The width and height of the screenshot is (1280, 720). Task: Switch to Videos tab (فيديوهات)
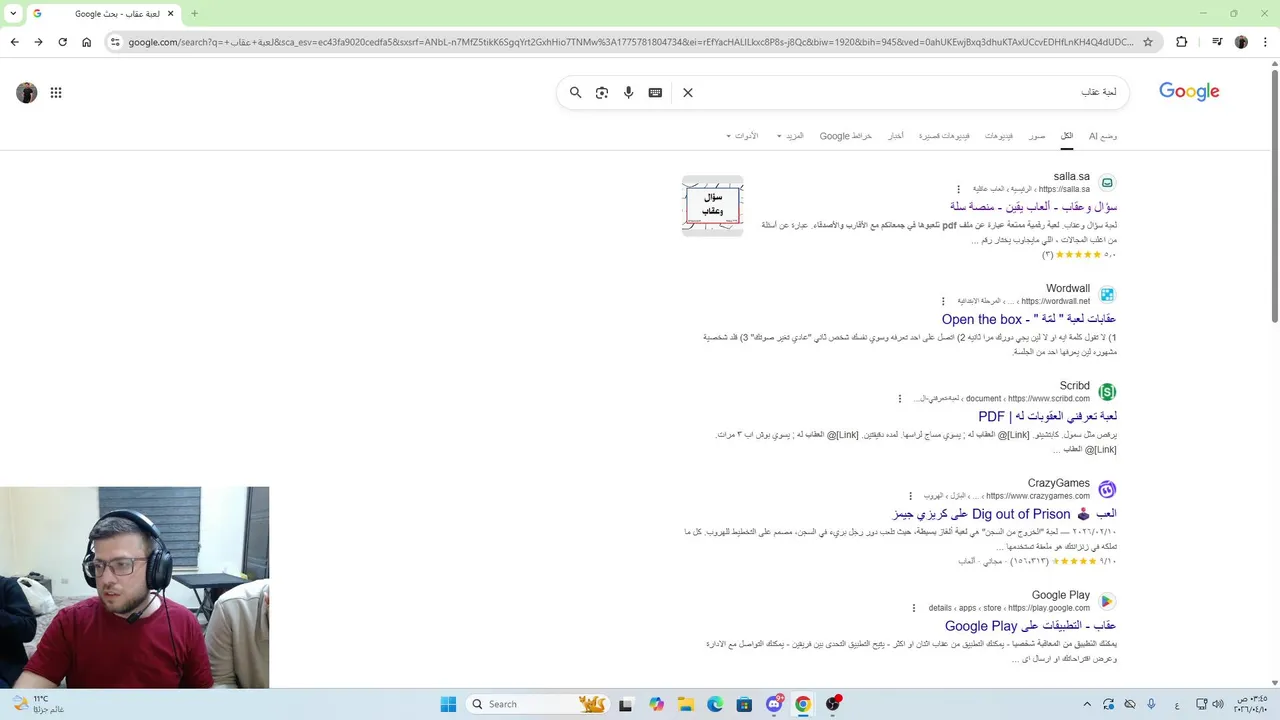(x=998, y=135)
